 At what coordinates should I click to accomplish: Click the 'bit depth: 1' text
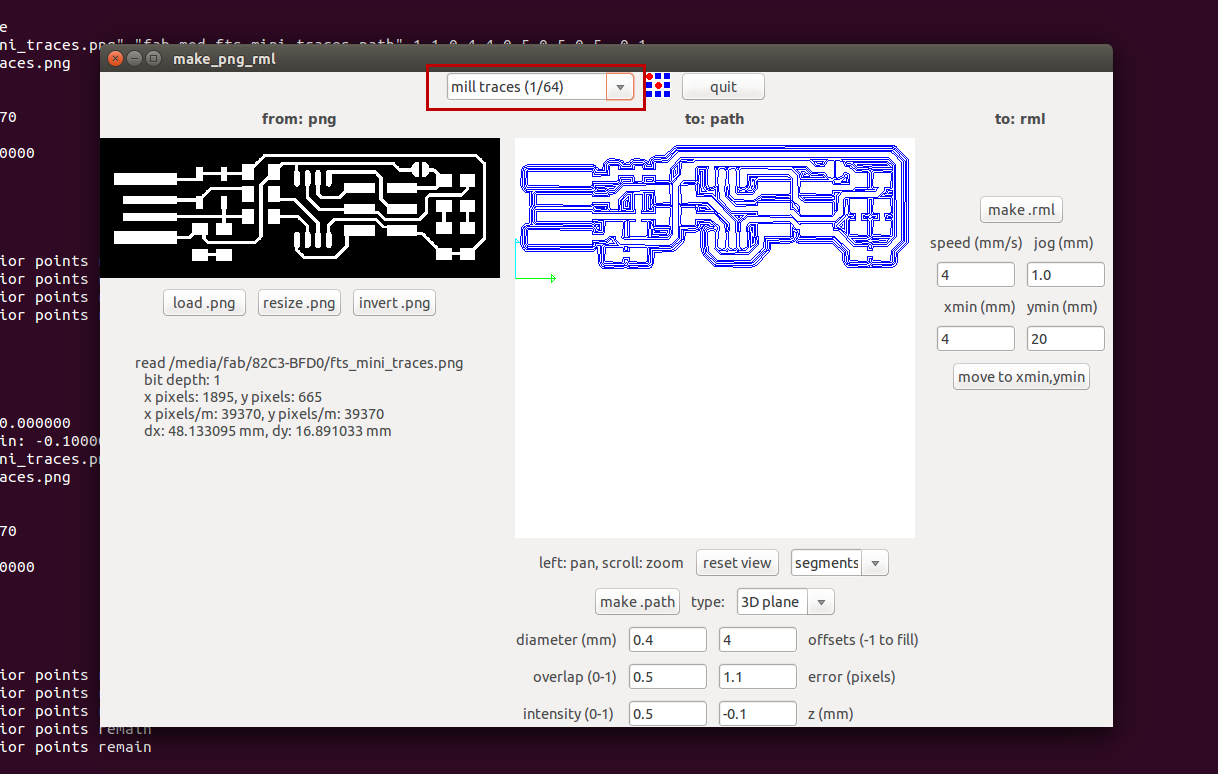click(180, 381)
